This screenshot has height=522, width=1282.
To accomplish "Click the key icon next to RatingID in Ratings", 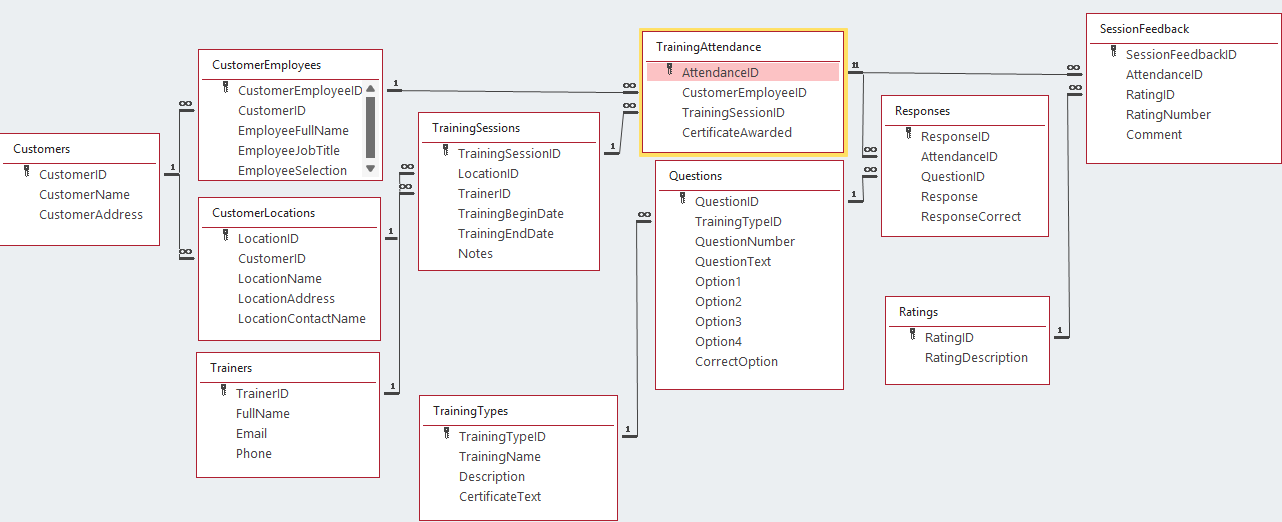I will 914,336.
